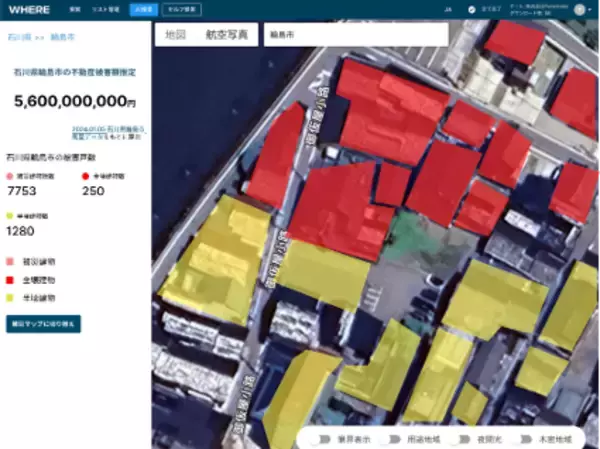Click the 石川県輪島市の不動産被害額推定 heading
Image resolution: width=600 pixels, height=449 pixels.
(x=75, y=72)
